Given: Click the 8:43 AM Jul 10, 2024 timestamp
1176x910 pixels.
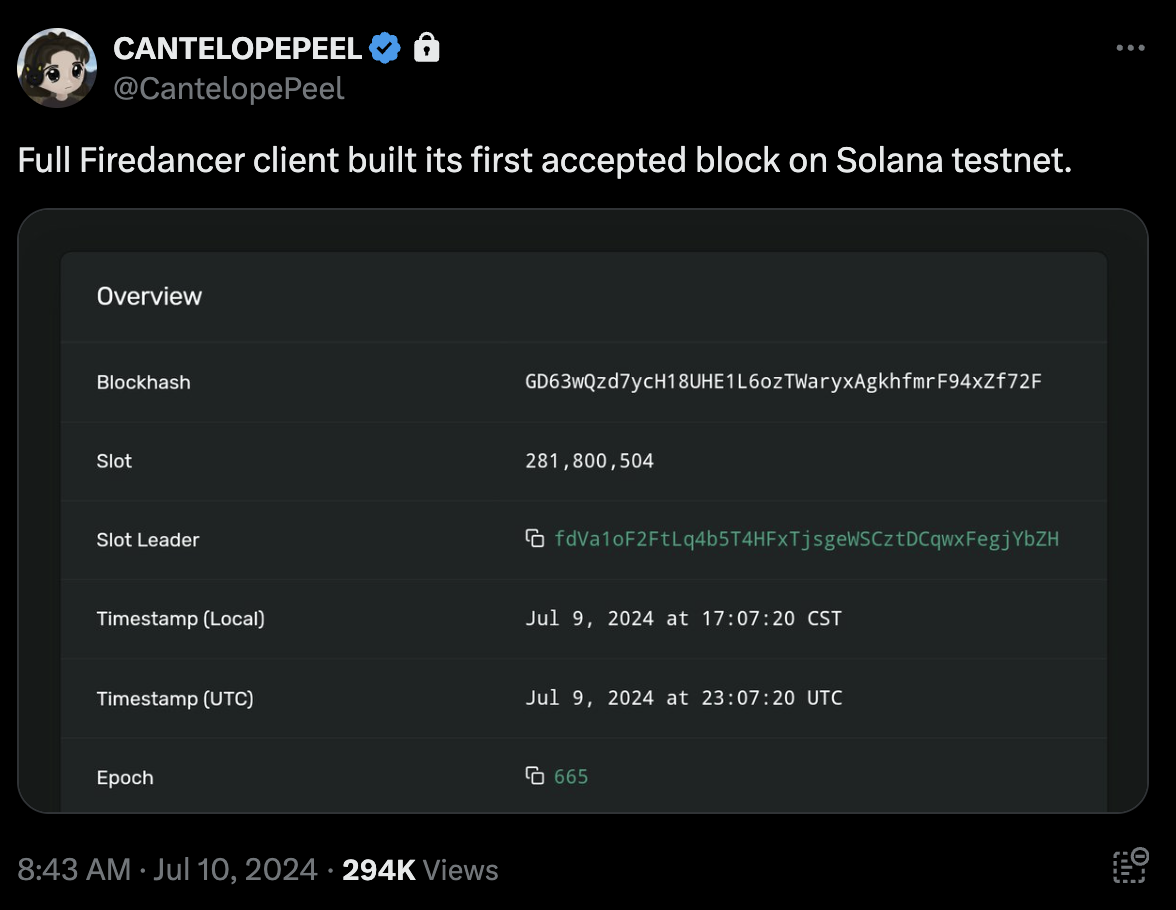Looking at the screenshot, I should (x=167, y=869).
